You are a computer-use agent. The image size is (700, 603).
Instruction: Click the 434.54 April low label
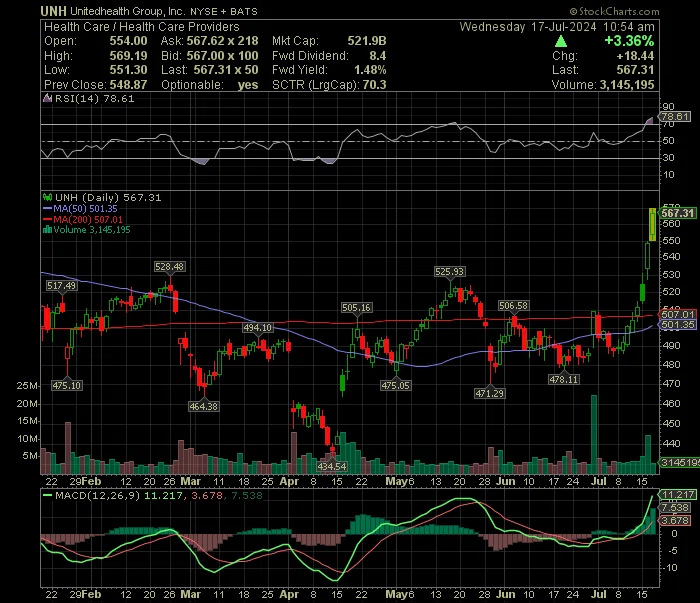coord(332,466)
